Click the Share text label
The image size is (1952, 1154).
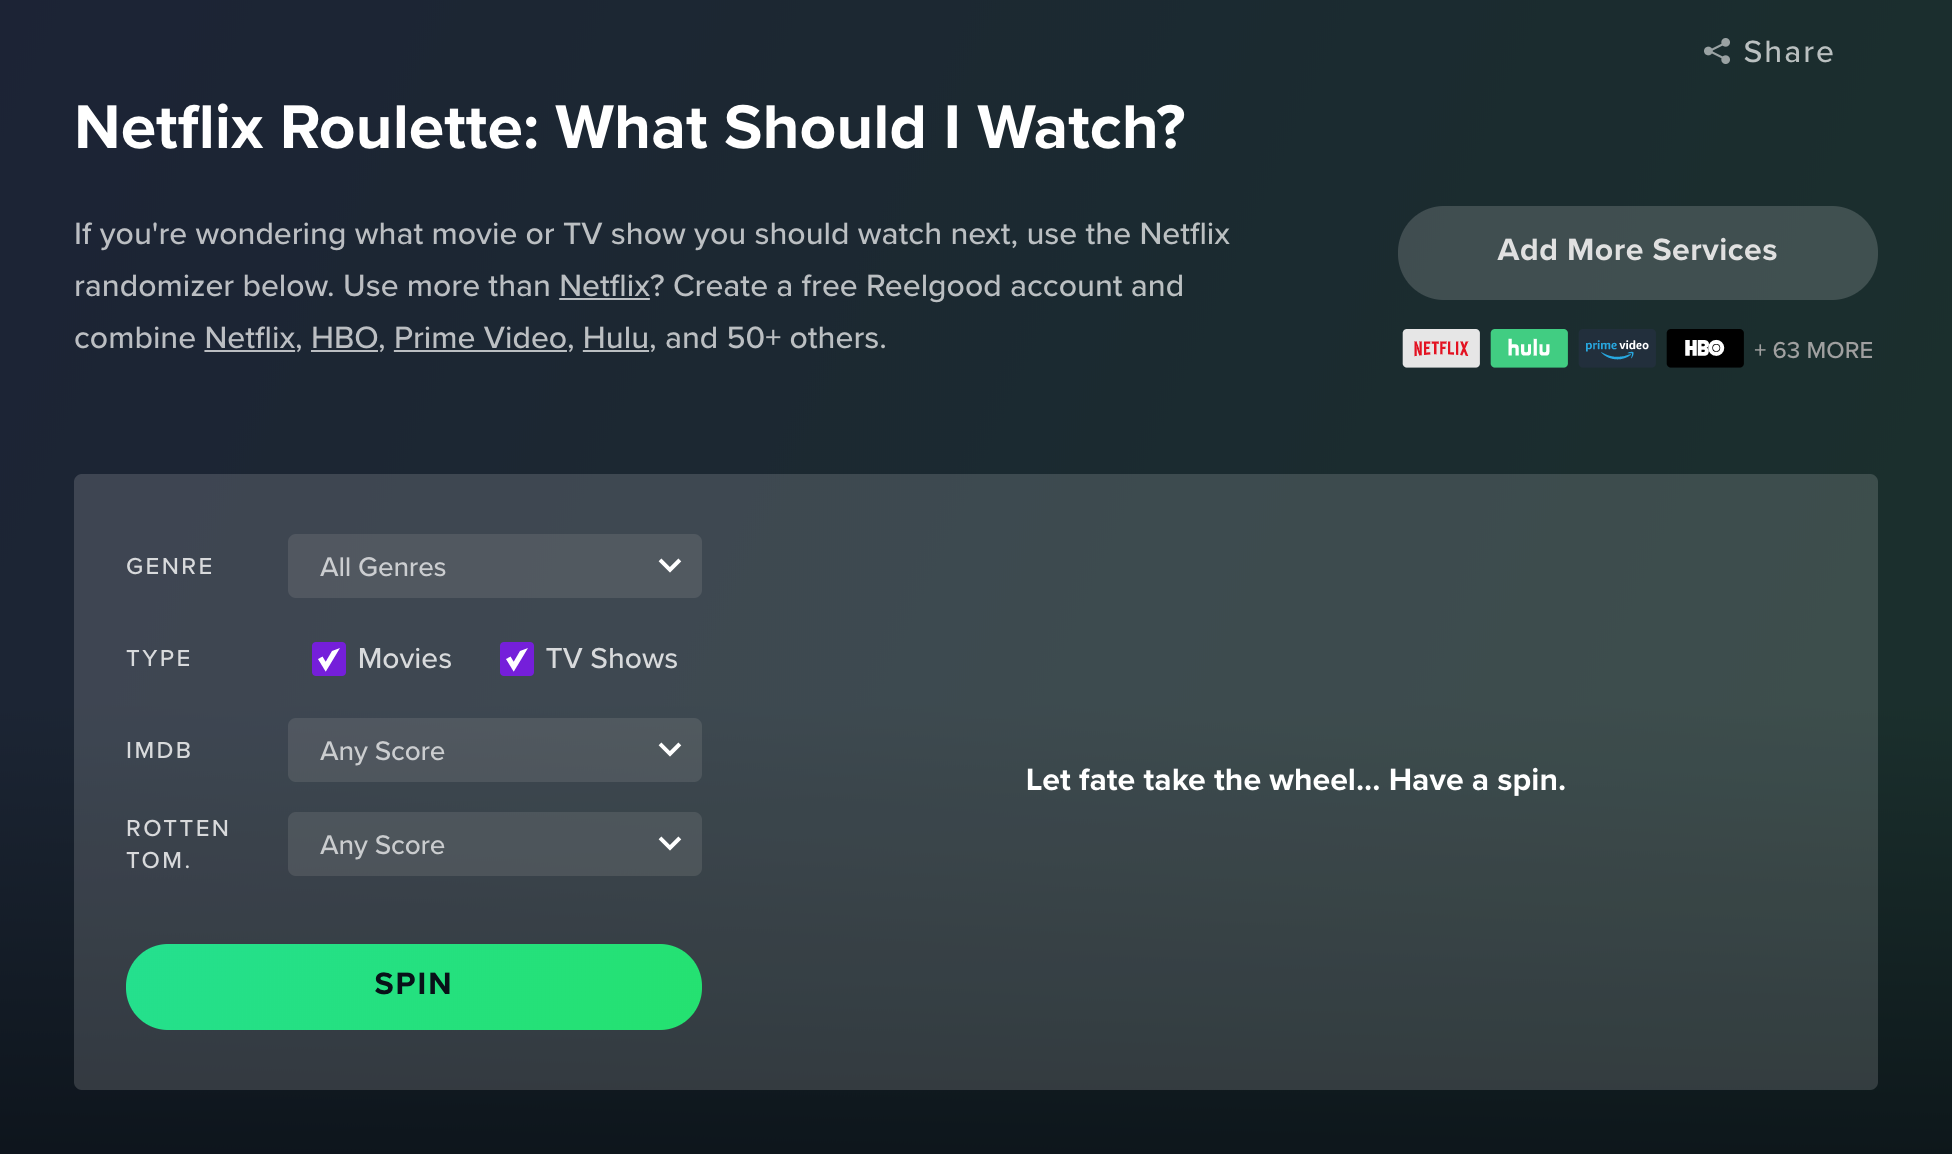point(1788,52)
